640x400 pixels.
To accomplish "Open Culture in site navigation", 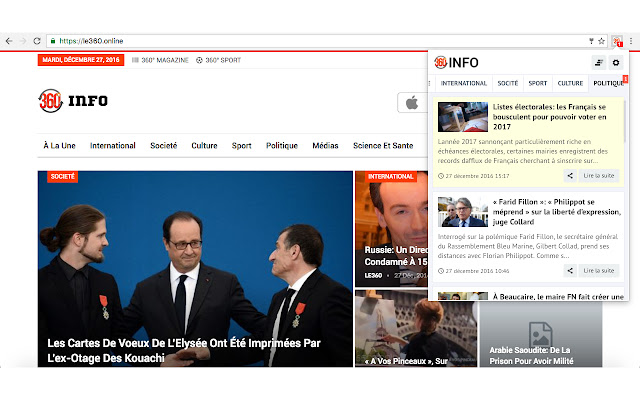I will [x=204, y=145].
